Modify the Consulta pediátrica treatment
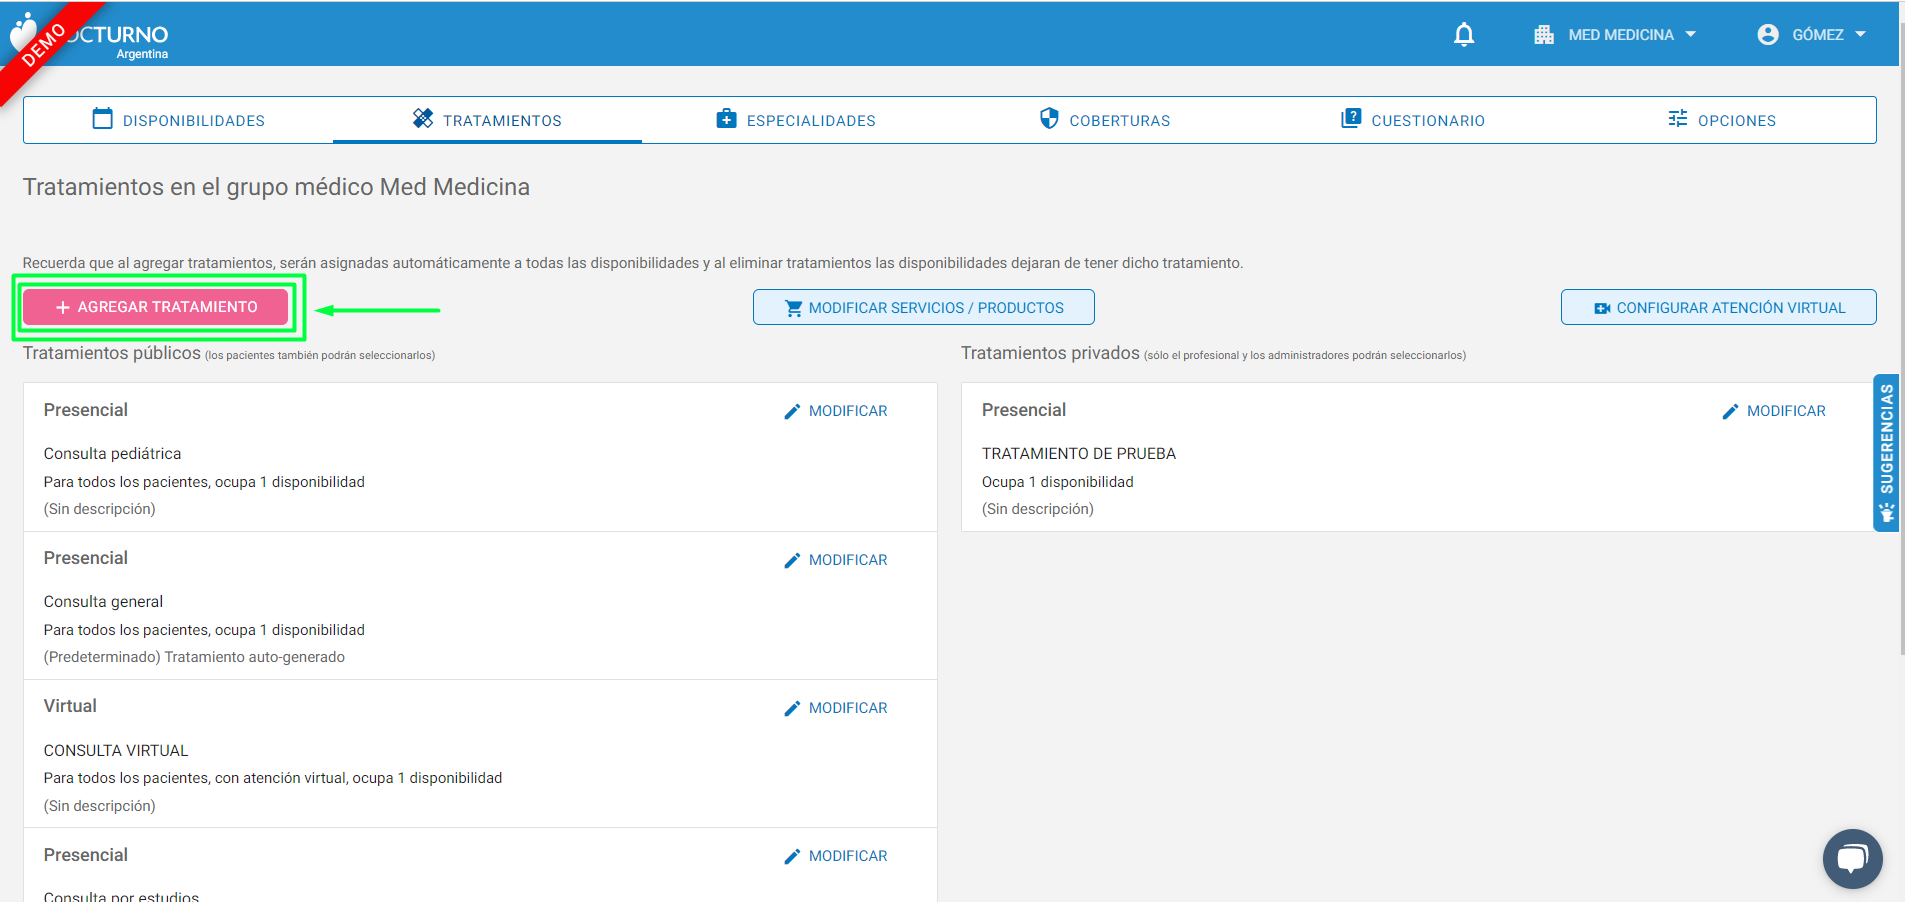 pos(836,411)
